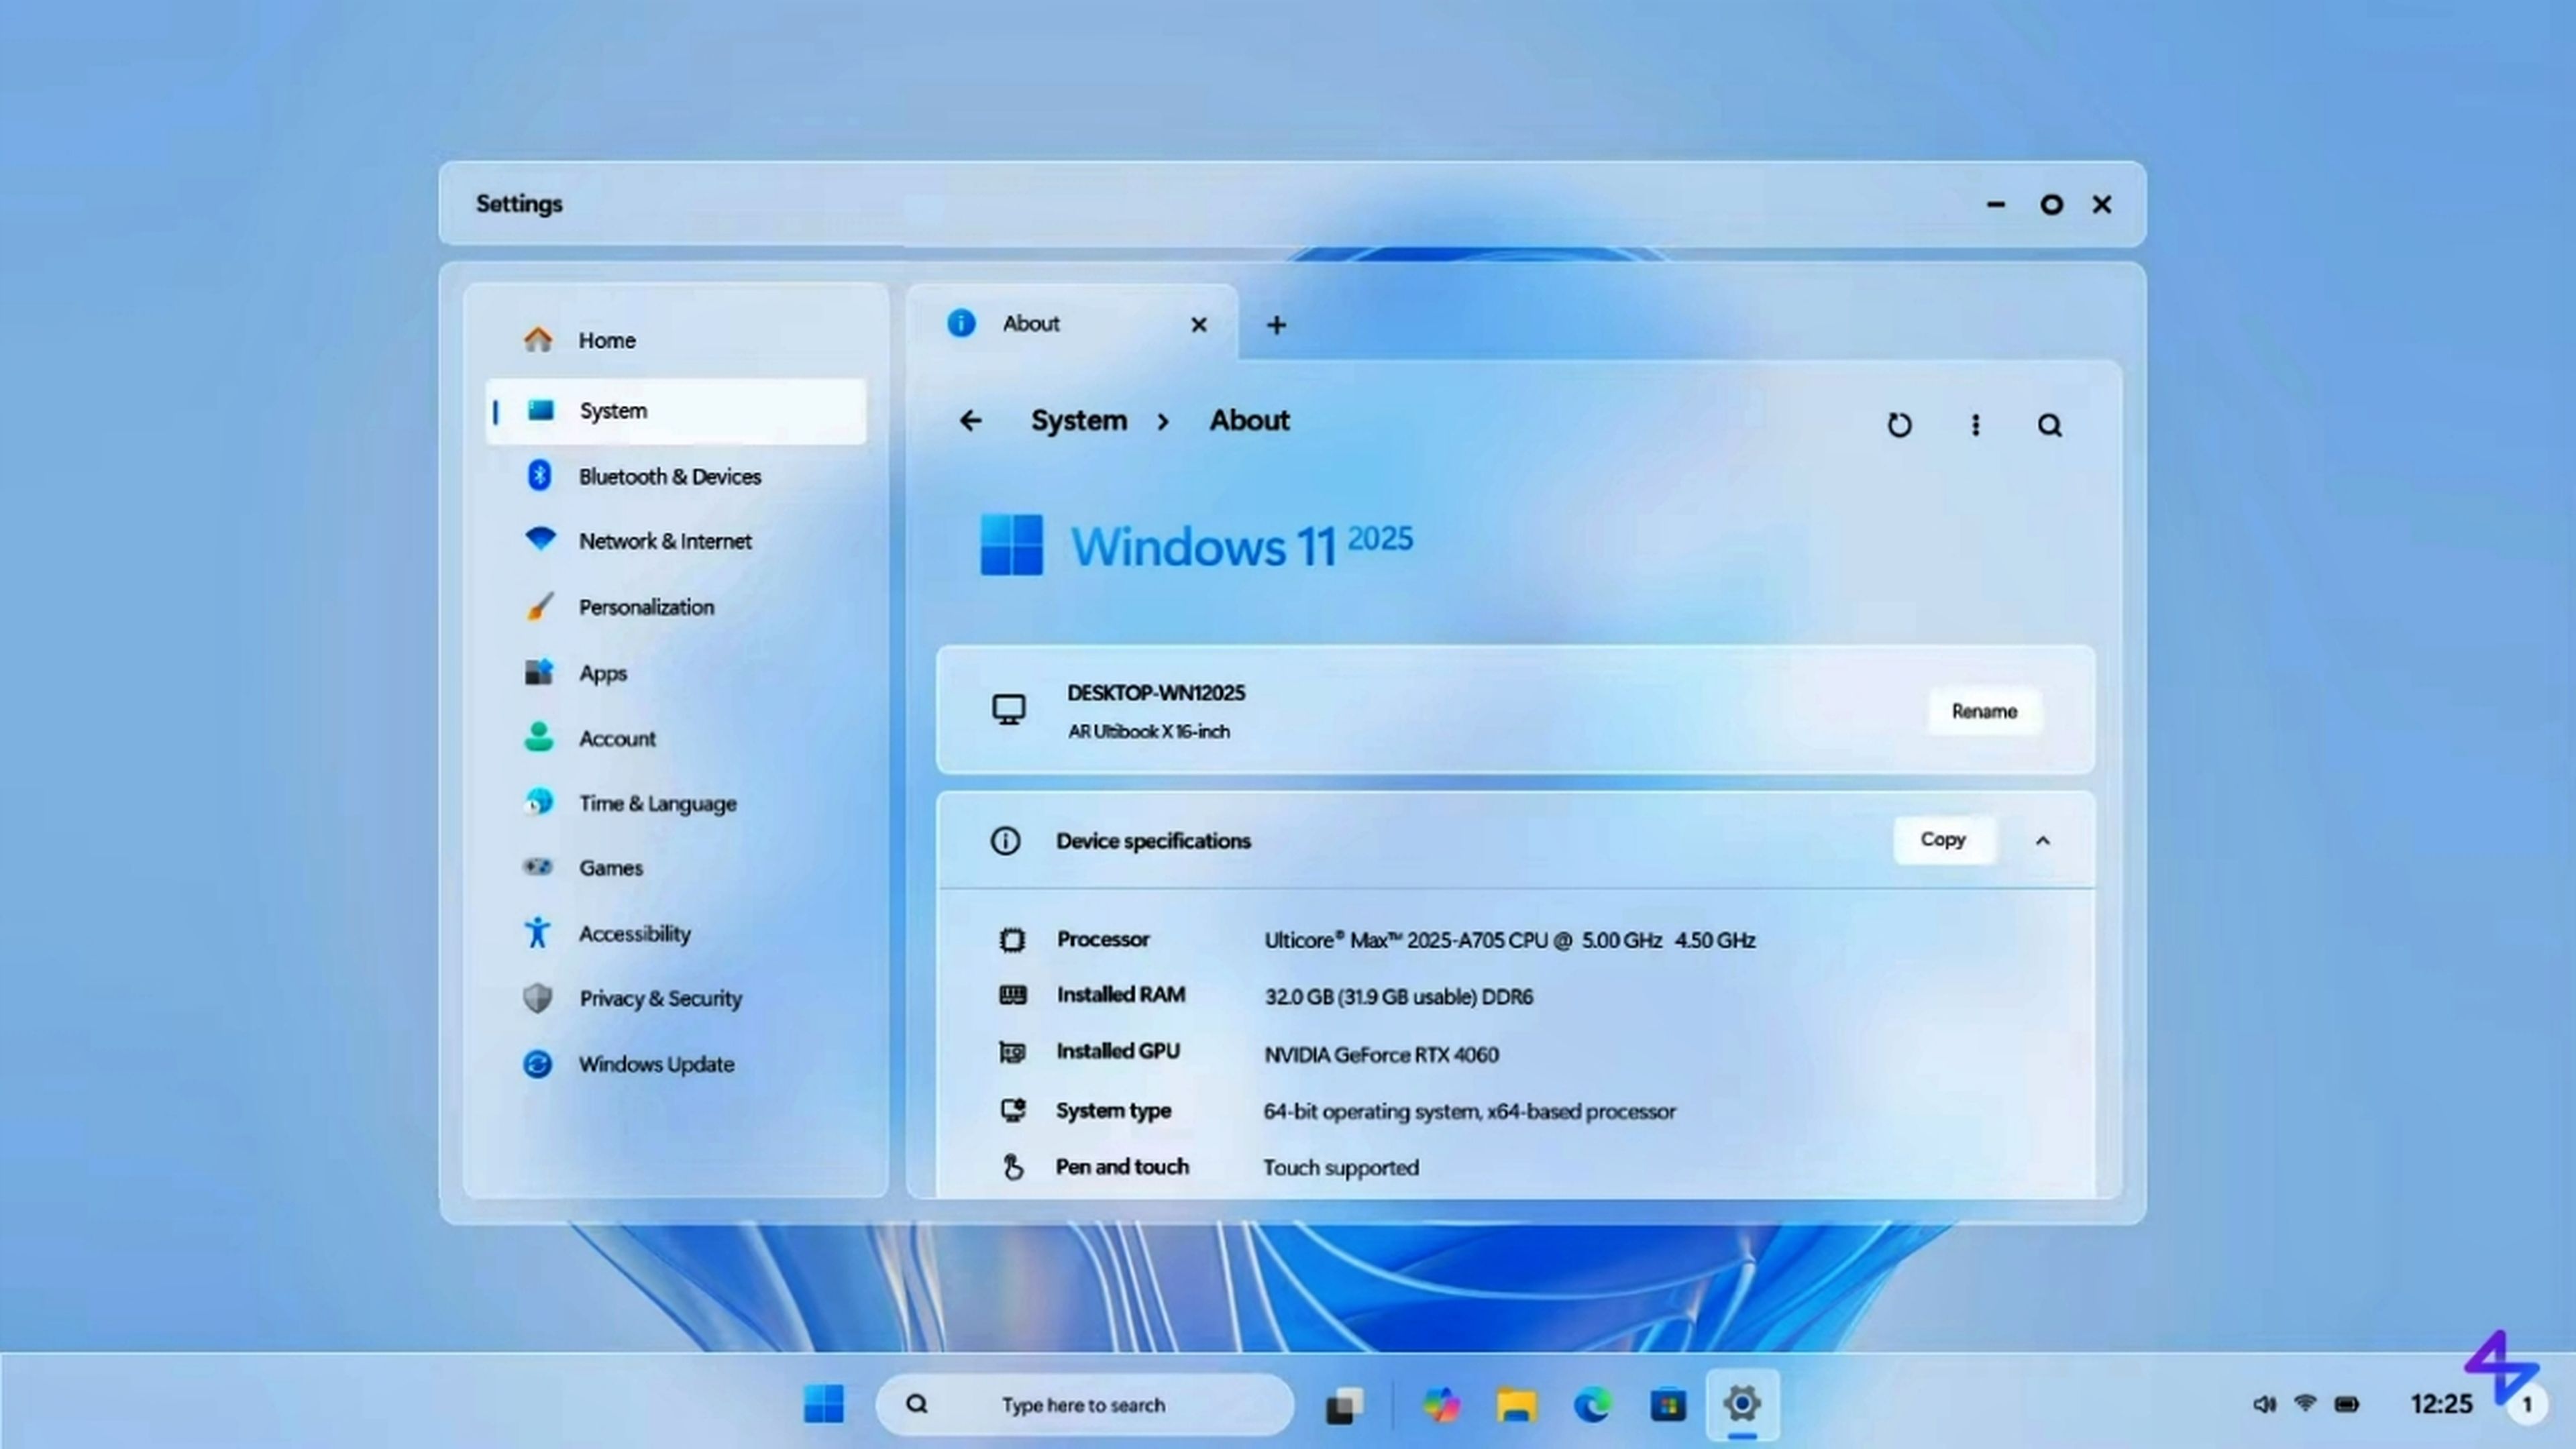
Task: Click the Processor chip icon
Action: (1012, 939)
